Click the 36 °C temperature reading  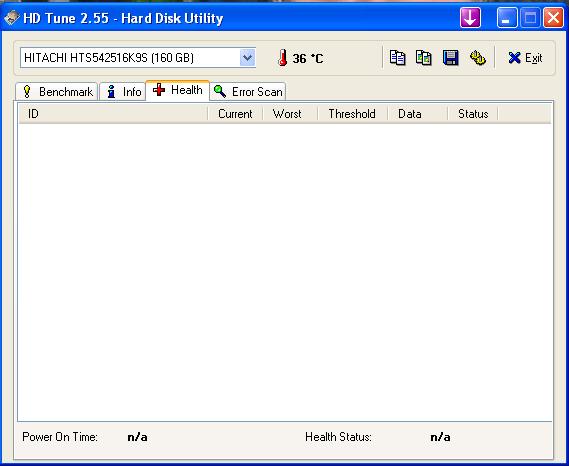308,58
